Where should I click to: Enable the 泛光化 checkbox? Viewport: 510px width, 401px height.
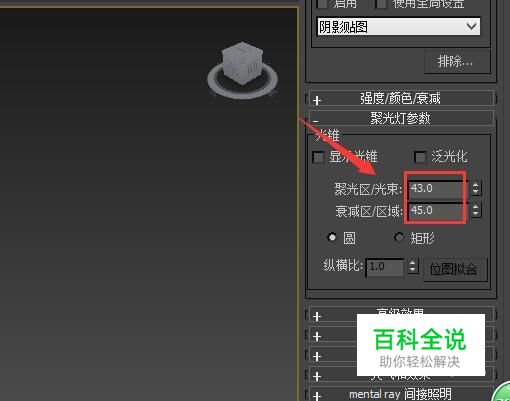(x=420, y=157)
